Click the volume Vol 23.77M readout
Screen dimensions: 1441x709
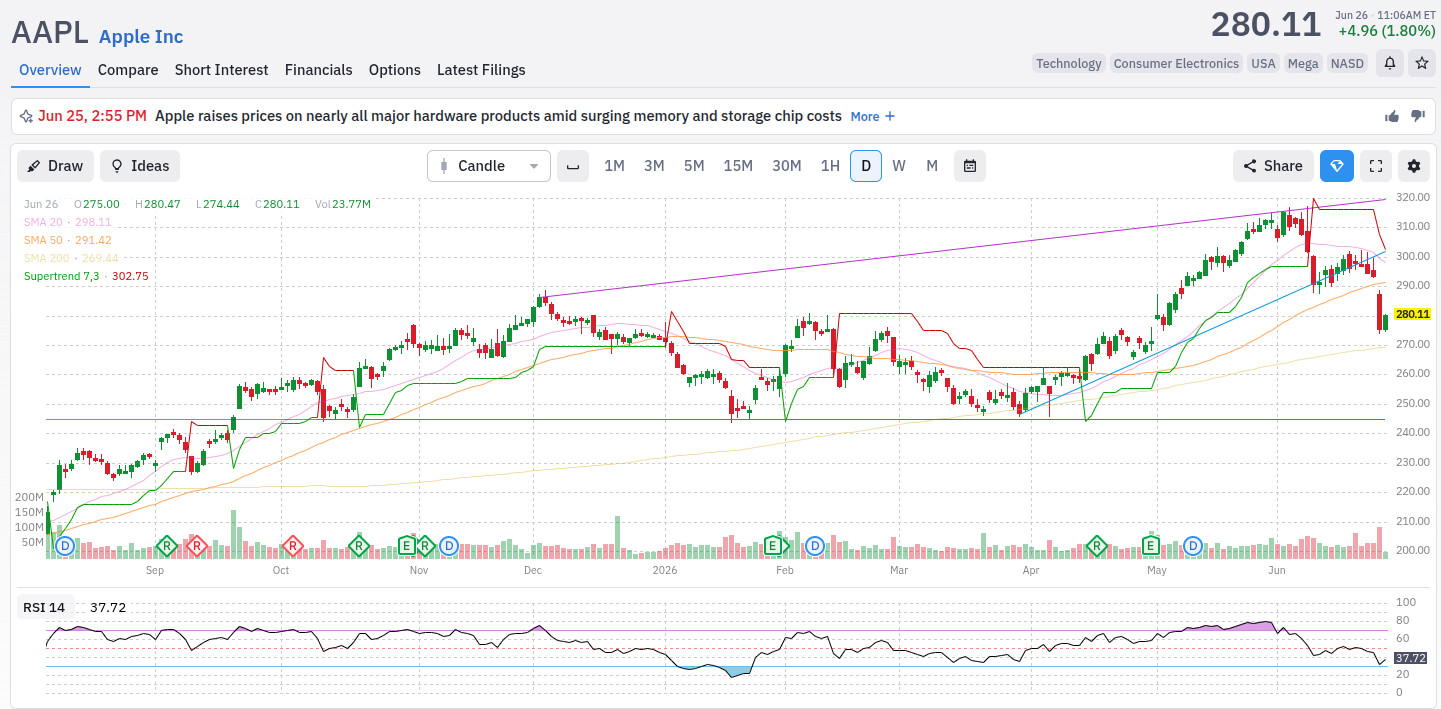coord(343,204)
